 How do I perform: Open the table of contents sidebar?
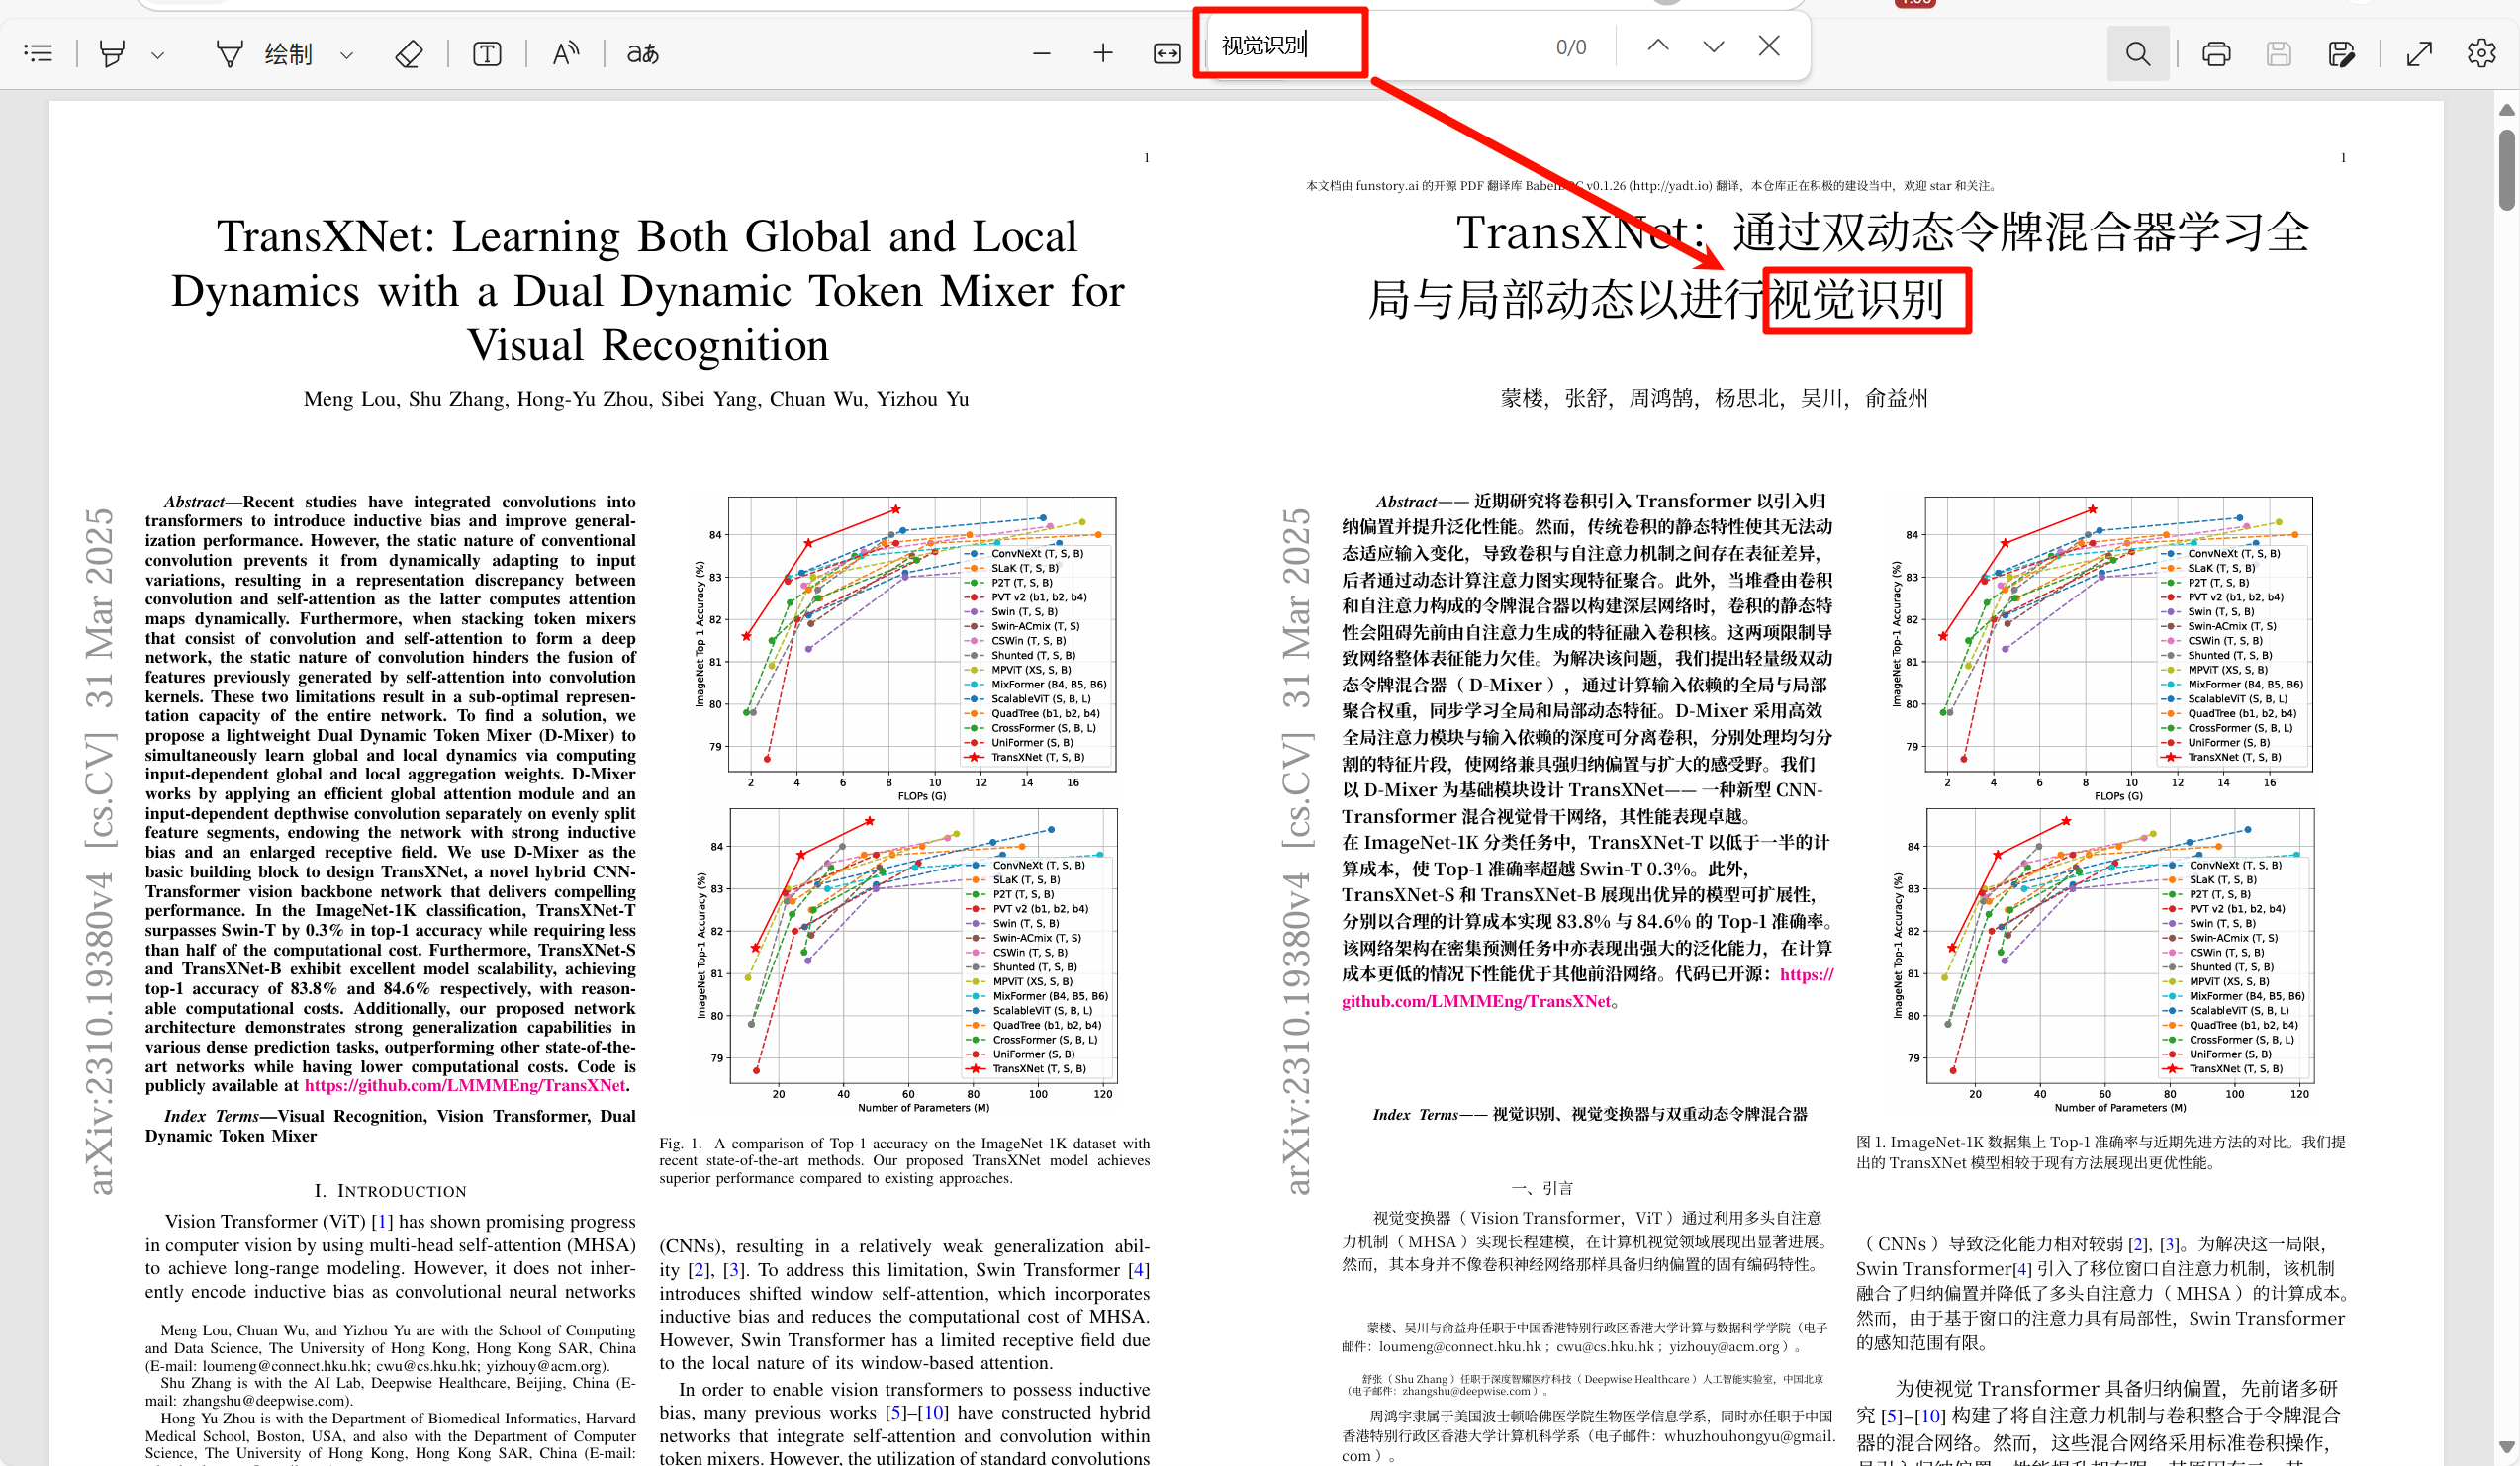(38, 53)
